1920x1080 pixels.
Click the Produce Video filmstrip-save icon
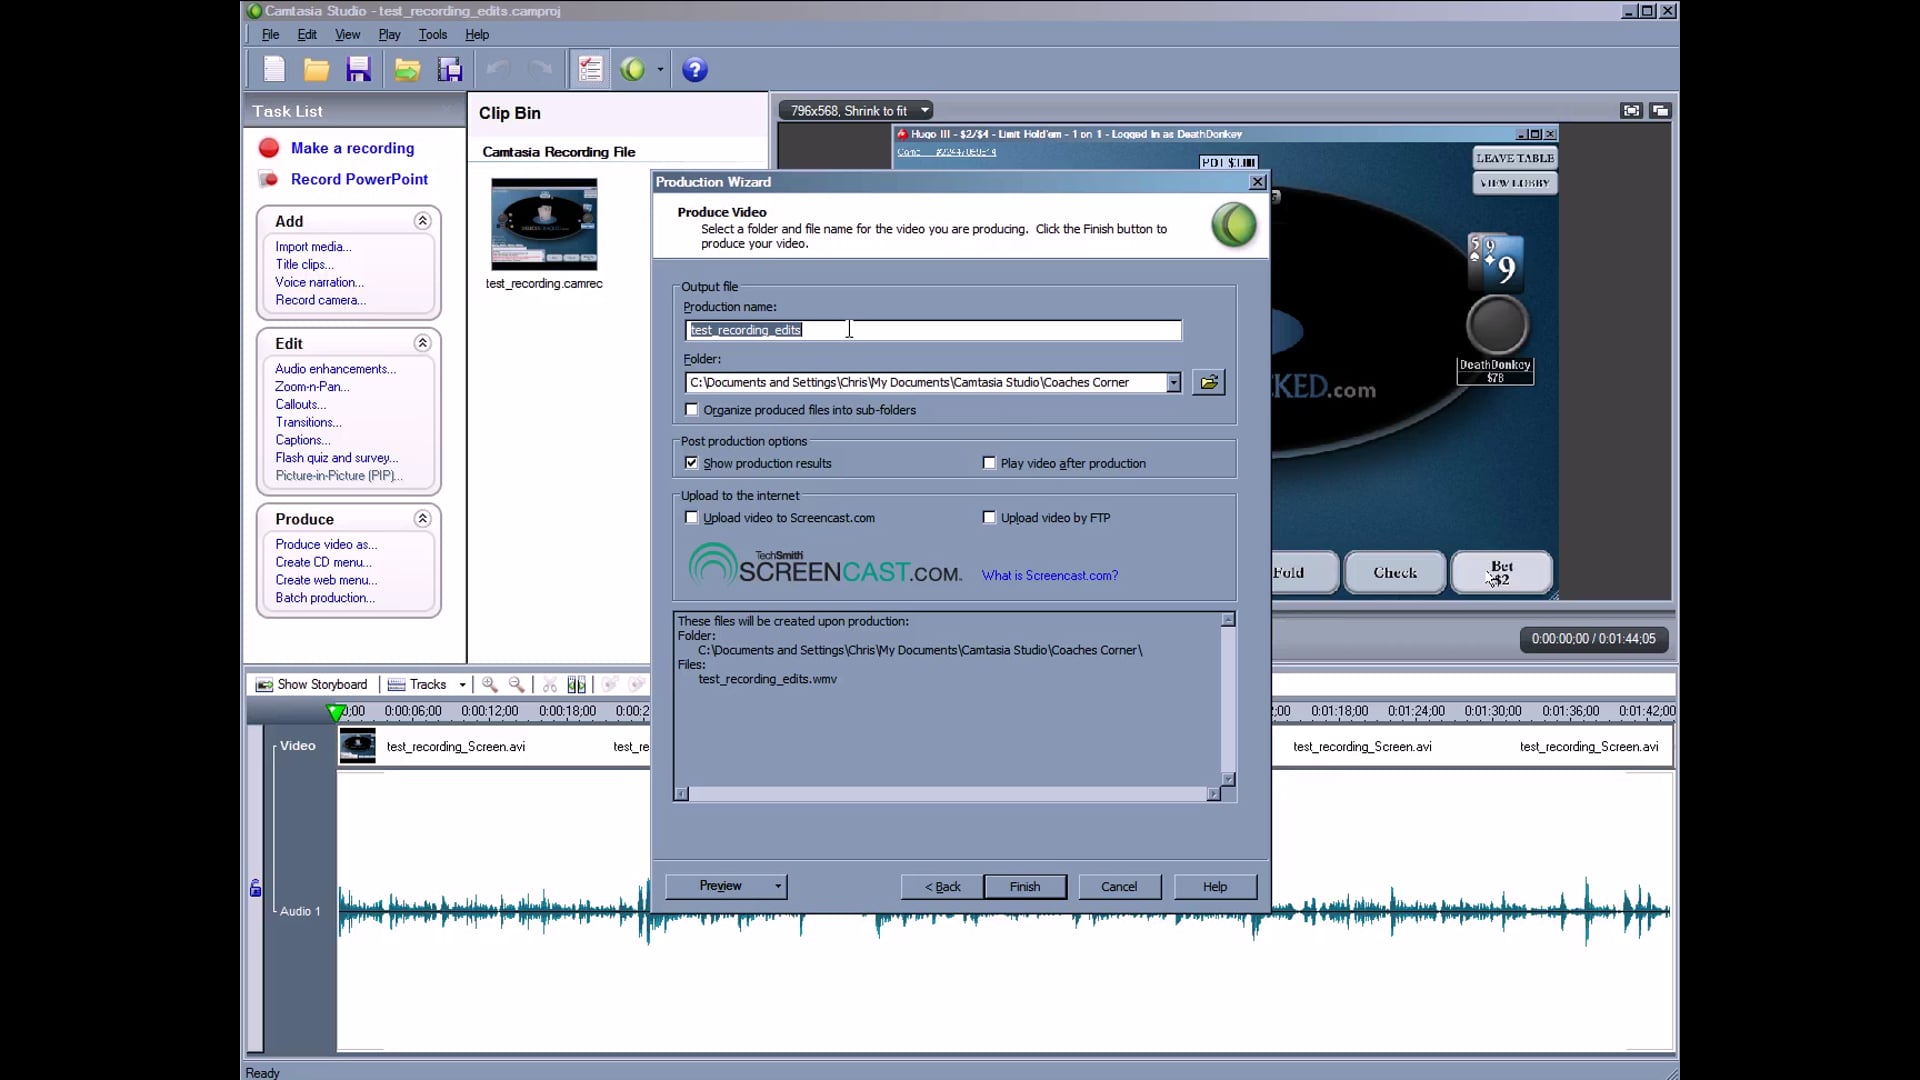pyautogui.click(x=450, y=69)
